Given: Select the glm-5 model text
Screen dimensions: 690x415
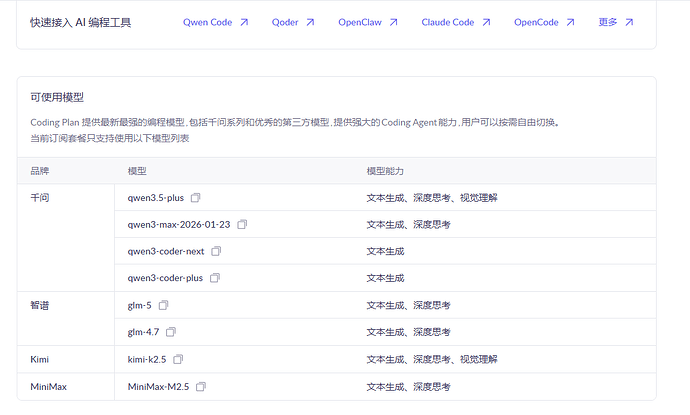Looking at the screenshot, I should [x=139, y=305].
